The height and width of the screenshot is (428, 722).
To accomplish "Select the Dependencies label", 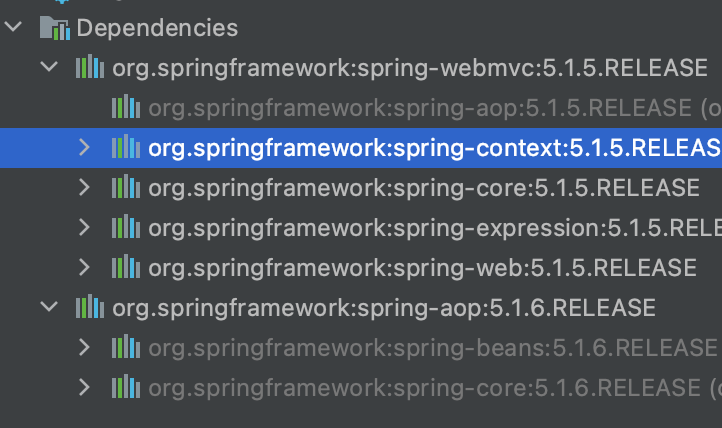I will 157,28.
